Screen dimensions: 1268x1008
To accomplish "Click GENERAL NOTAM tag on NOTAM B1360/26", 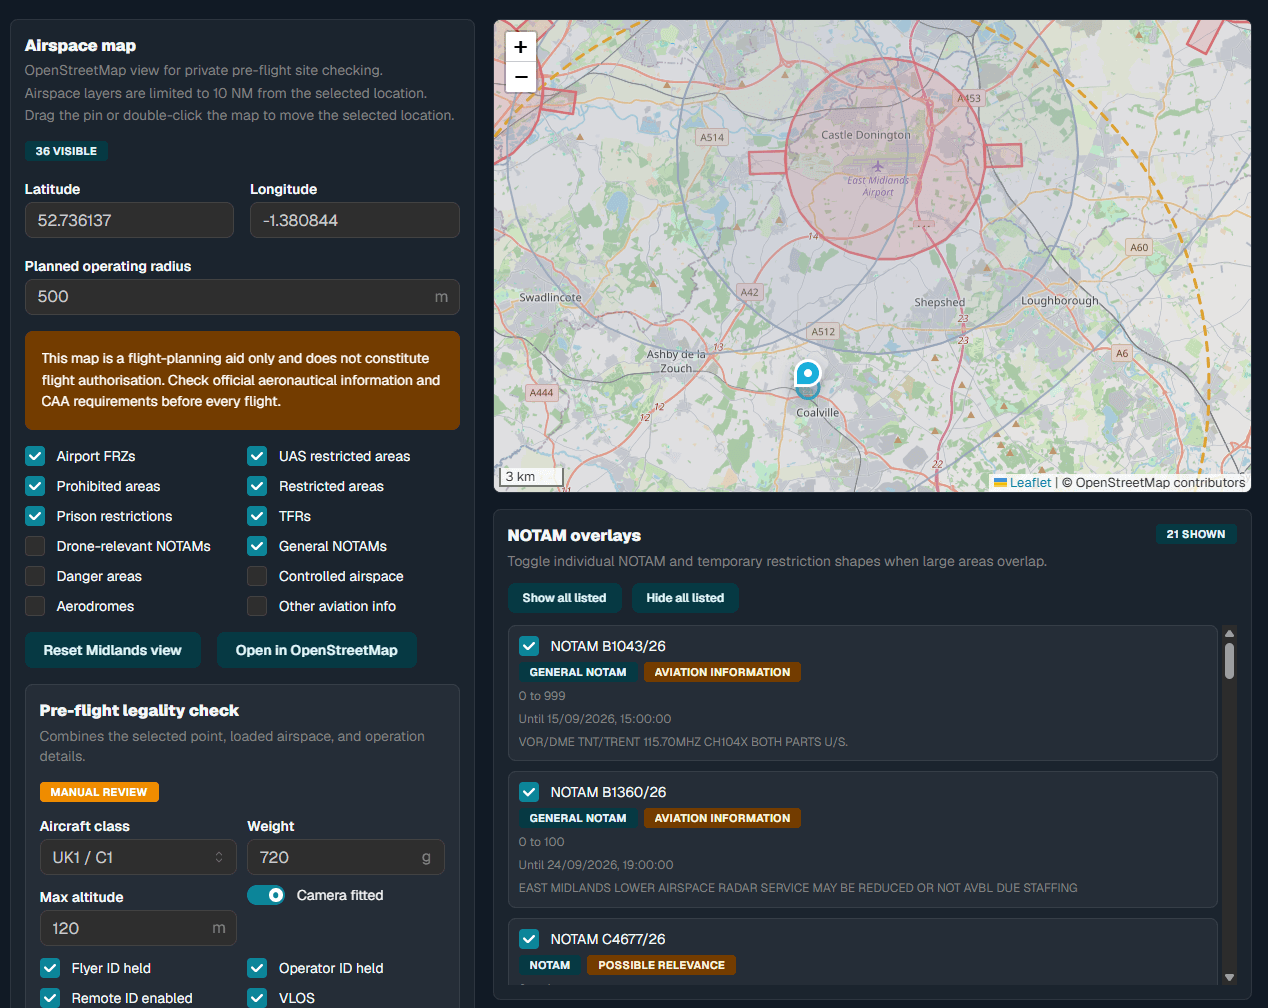I will pyautogui.click(x=578, y=818).
